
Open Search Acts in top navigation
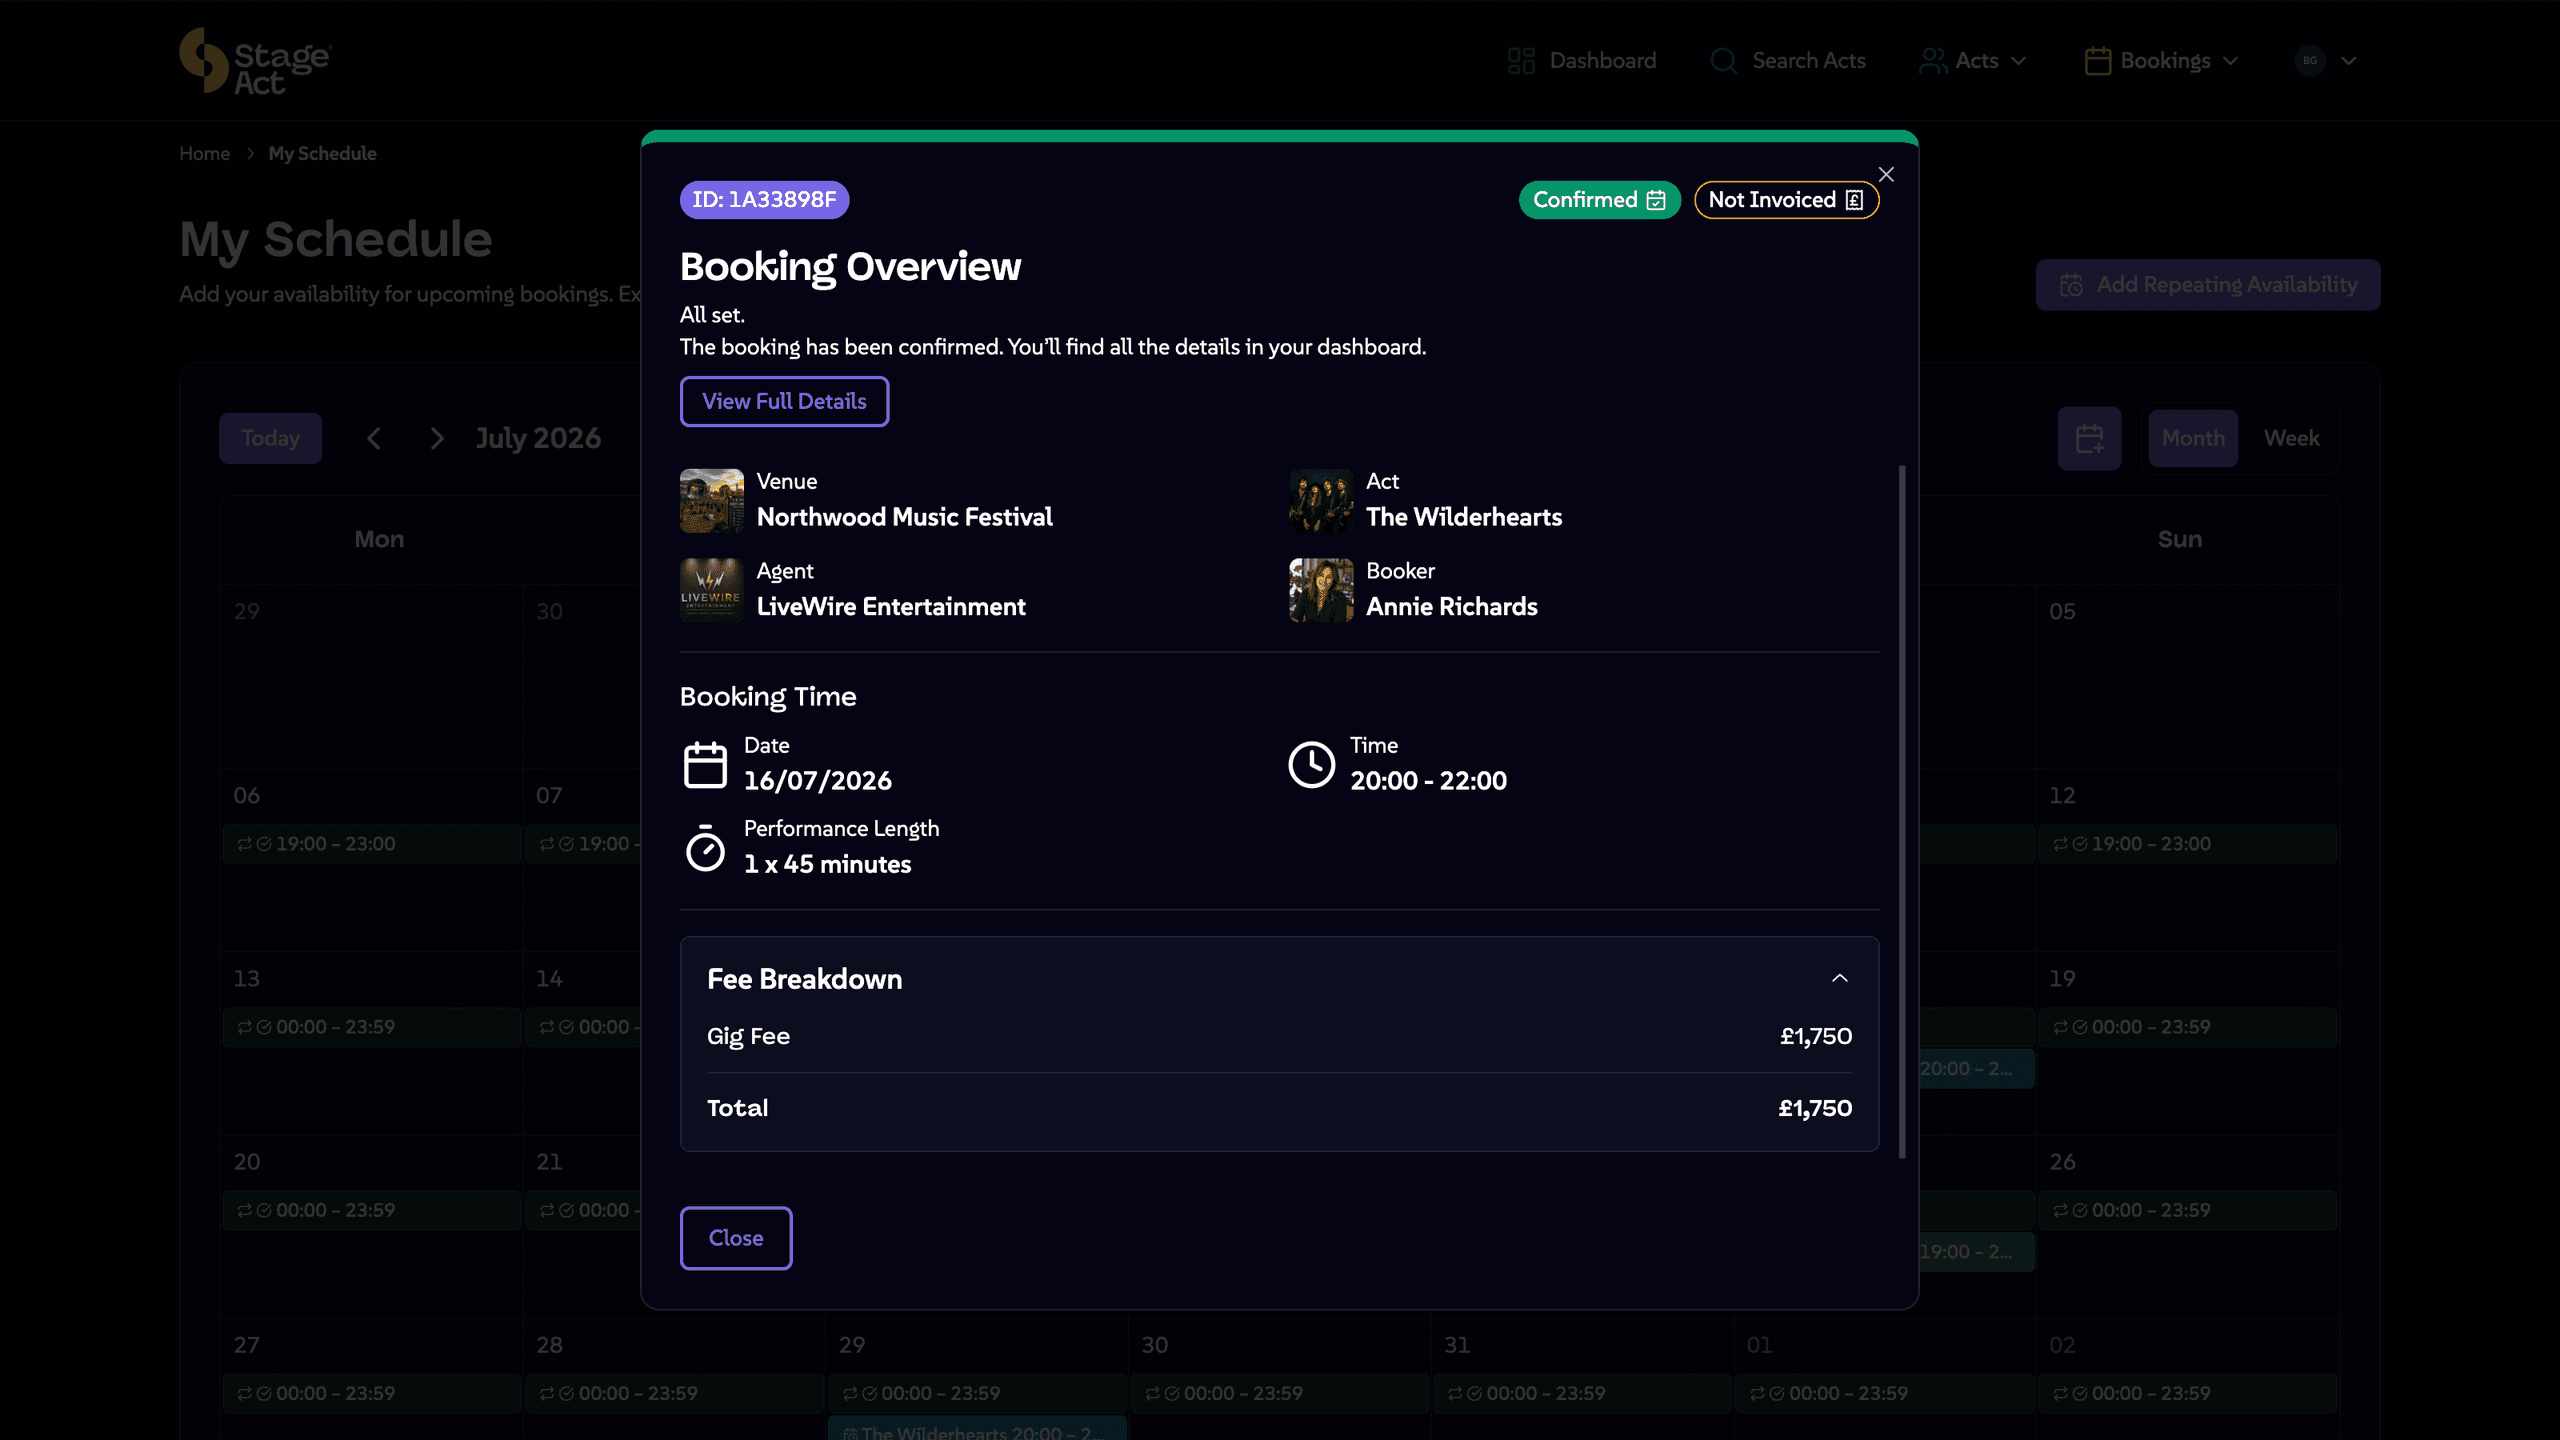click(1787, 61)
